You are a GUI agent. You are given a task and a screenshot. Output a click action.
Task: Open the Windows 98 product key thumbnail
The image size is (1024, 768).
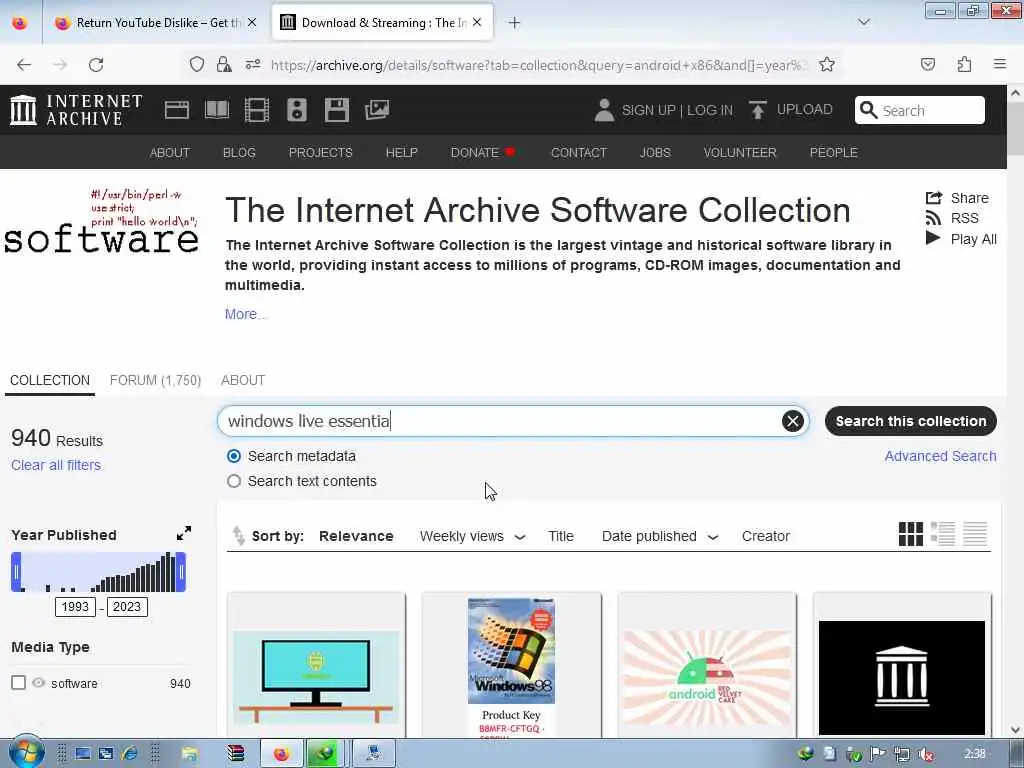tap(511, 666)
